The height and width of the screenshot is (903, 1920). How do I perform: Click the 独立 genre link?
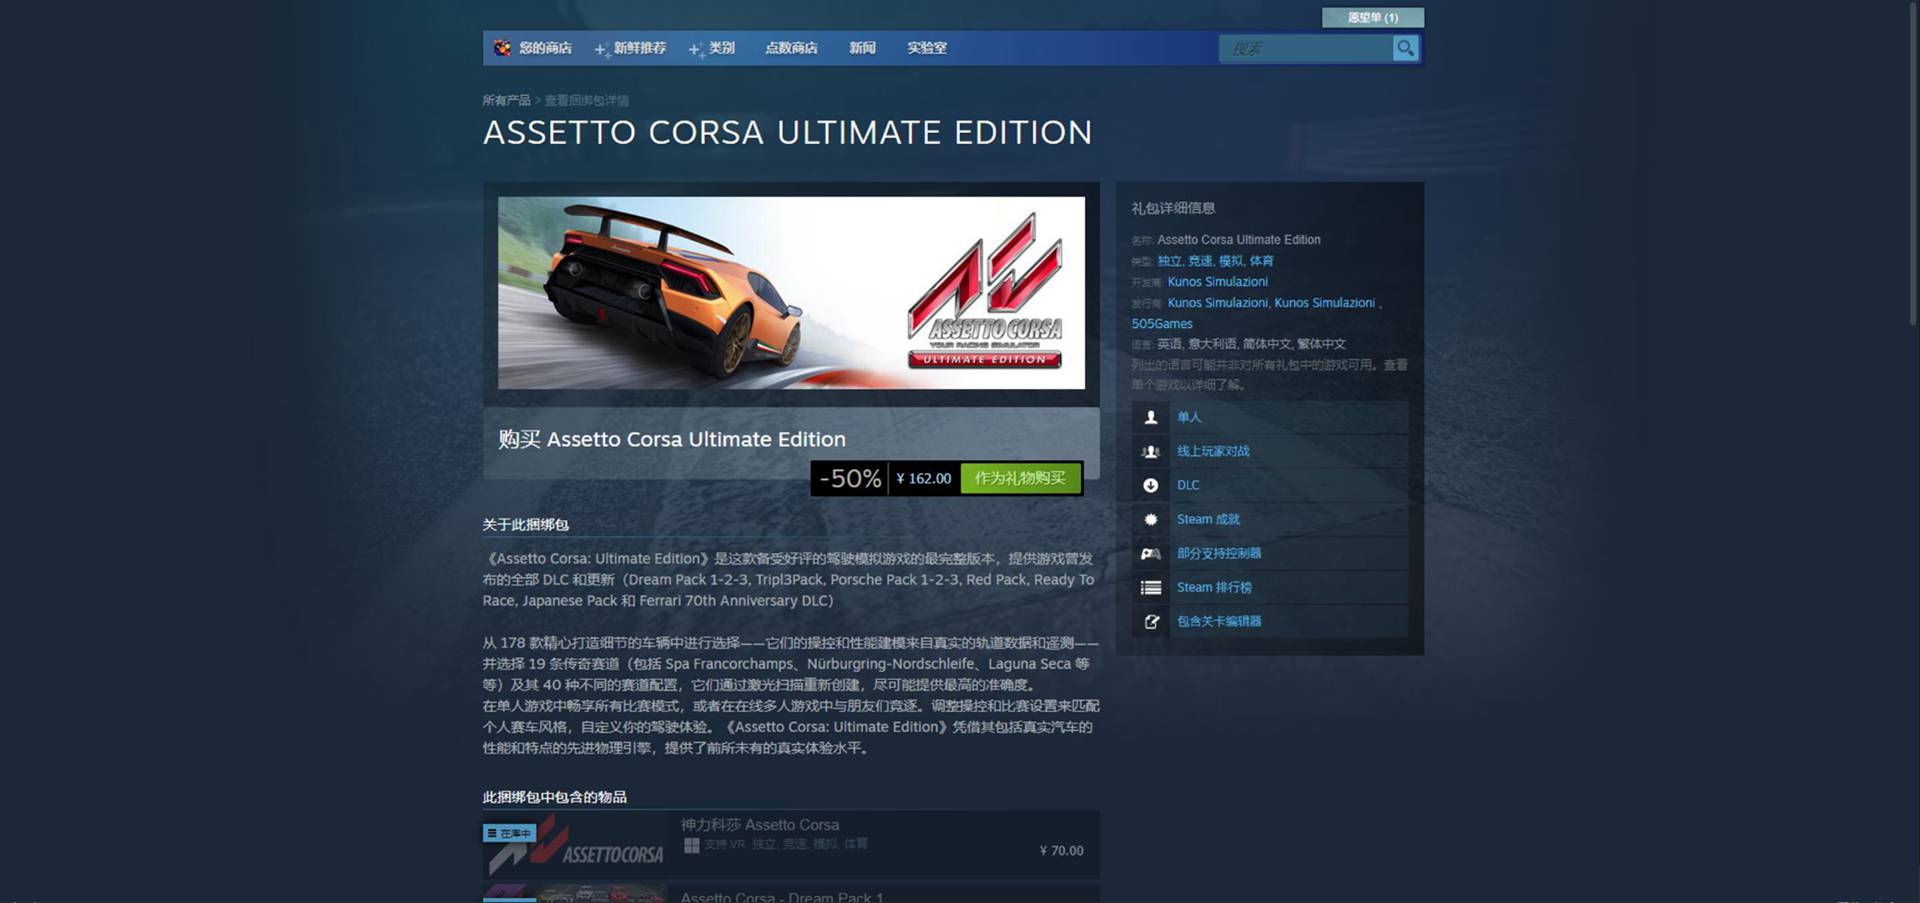click(1169, 261)
